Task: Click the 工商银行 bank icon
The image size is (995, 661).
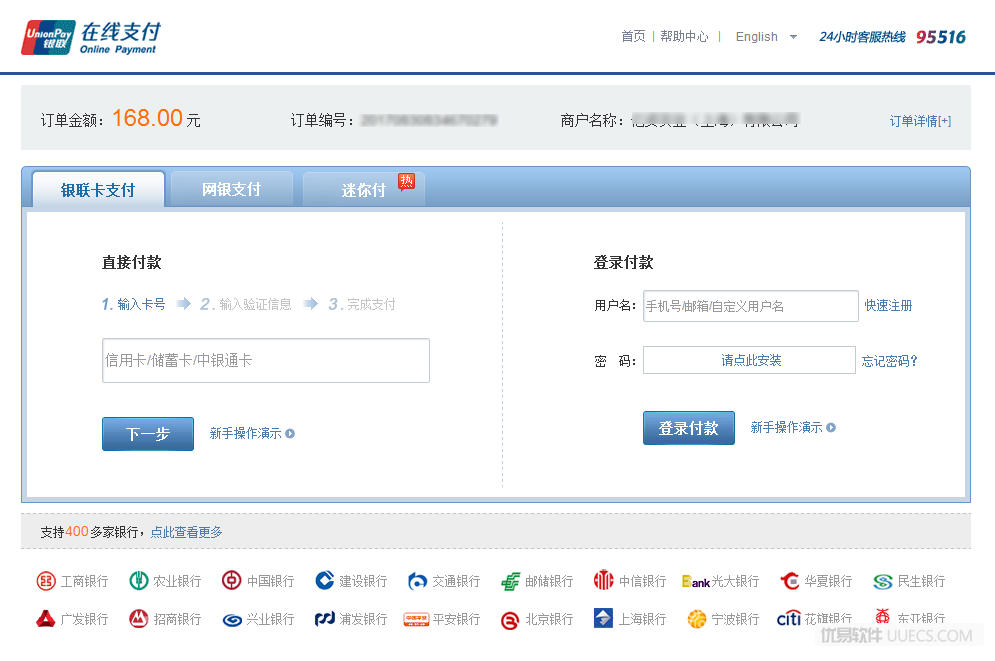Action: pos(46,580)
